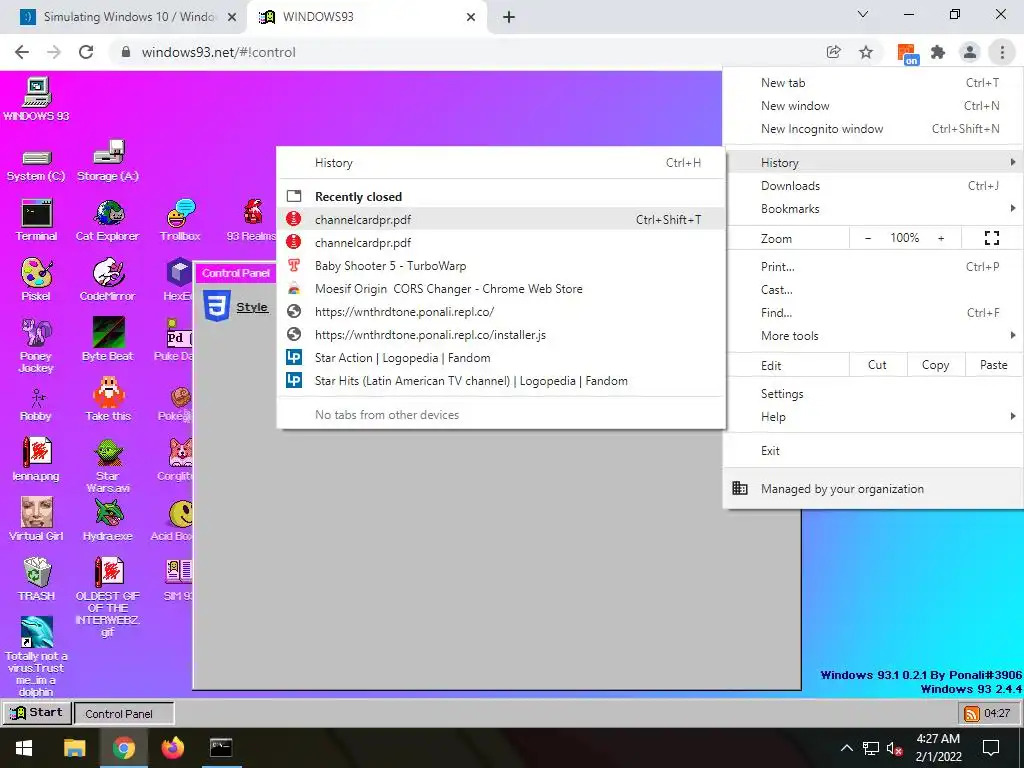
Task: Click the address bar URL field
Action: tap(464, 52)
